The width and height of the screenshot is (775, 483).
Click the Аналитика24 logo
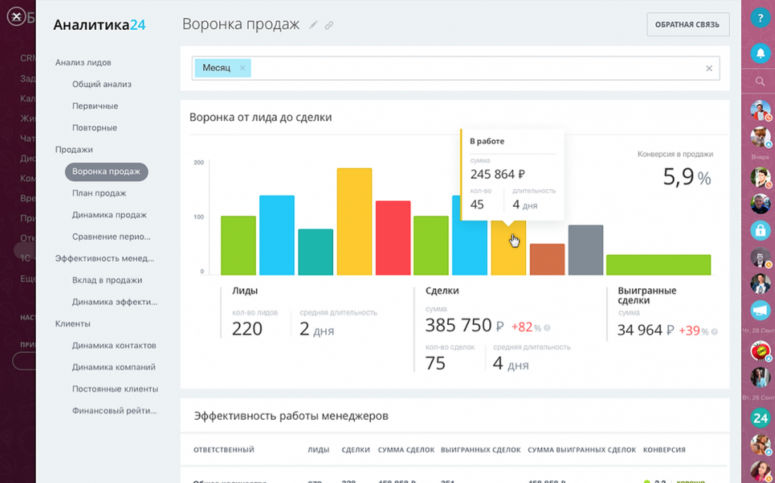99,25
